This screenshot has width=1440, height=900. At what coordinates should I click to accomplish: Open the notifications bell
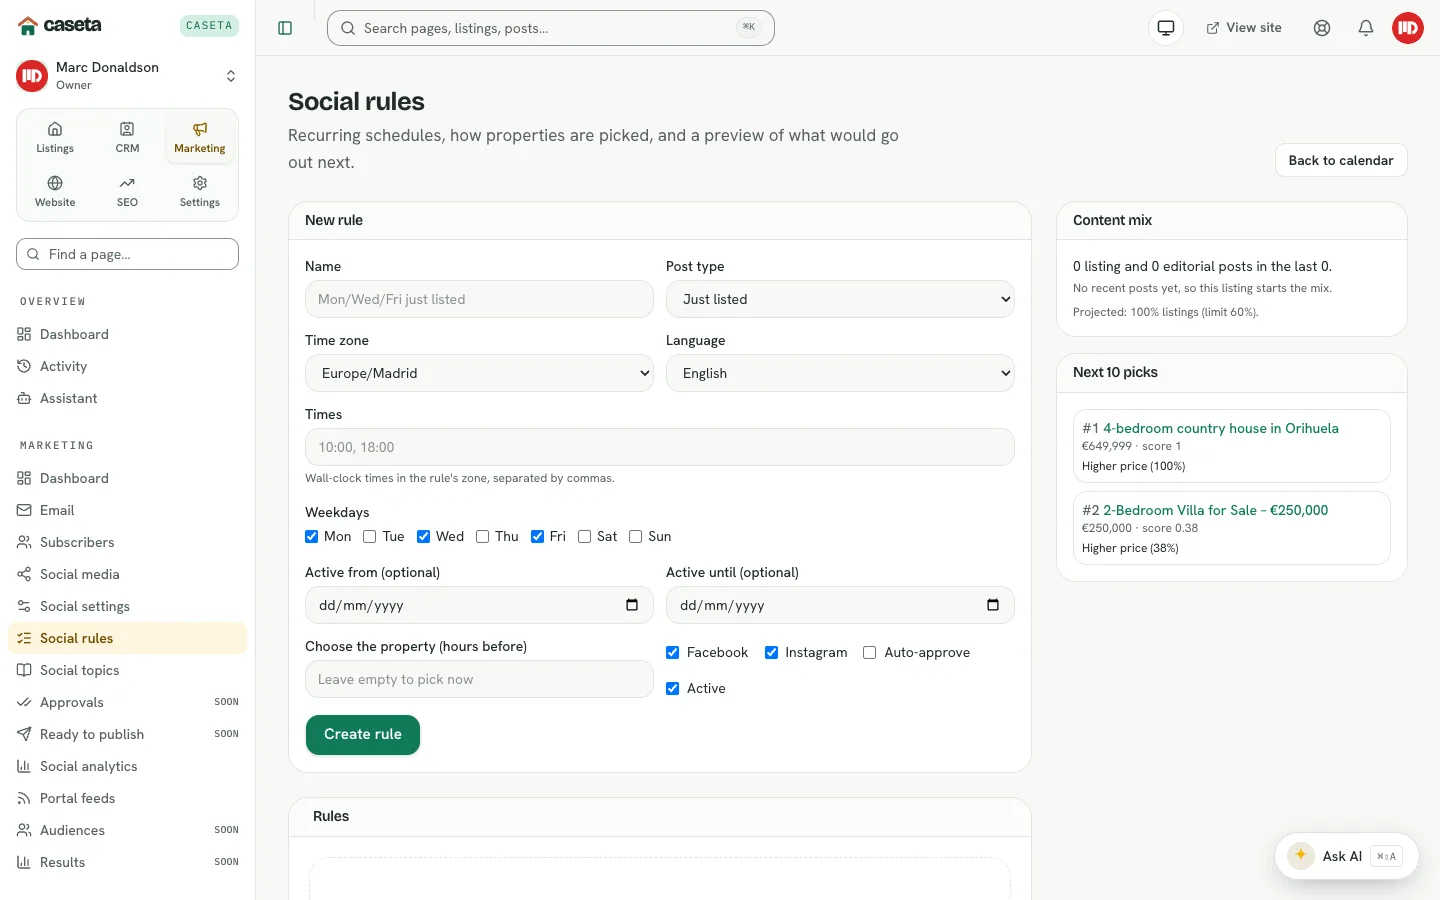tap(1366, 28)
